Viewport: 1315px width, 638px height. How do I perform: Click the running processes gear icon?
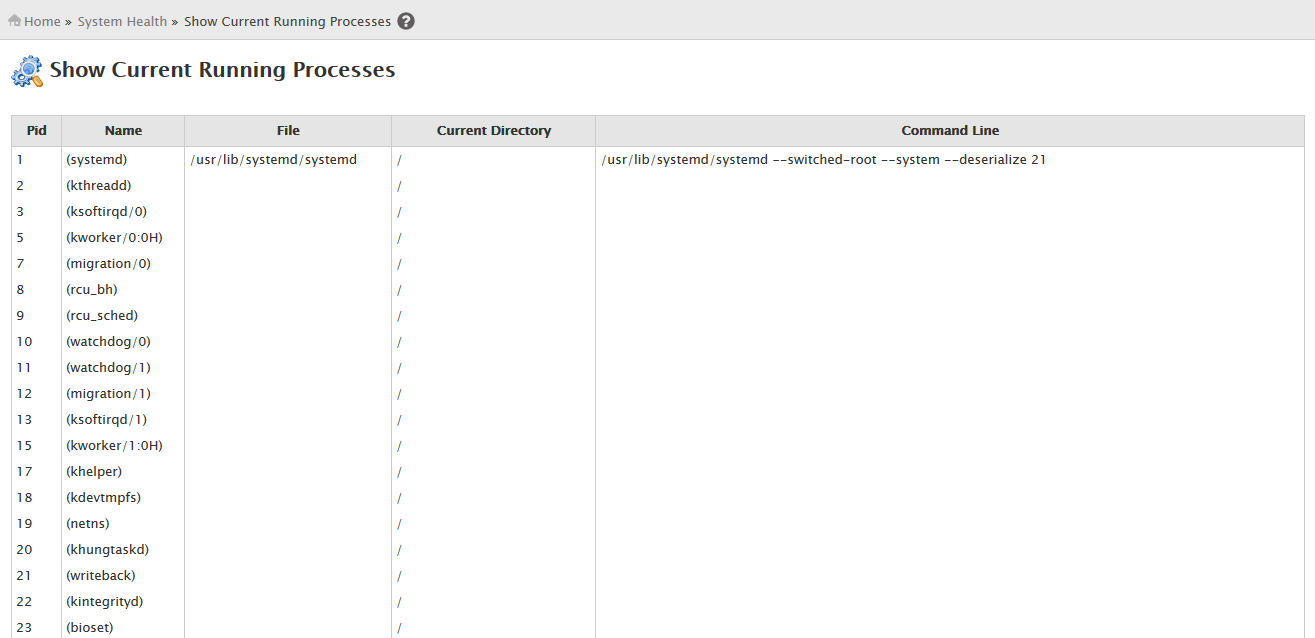pos(27,71)
